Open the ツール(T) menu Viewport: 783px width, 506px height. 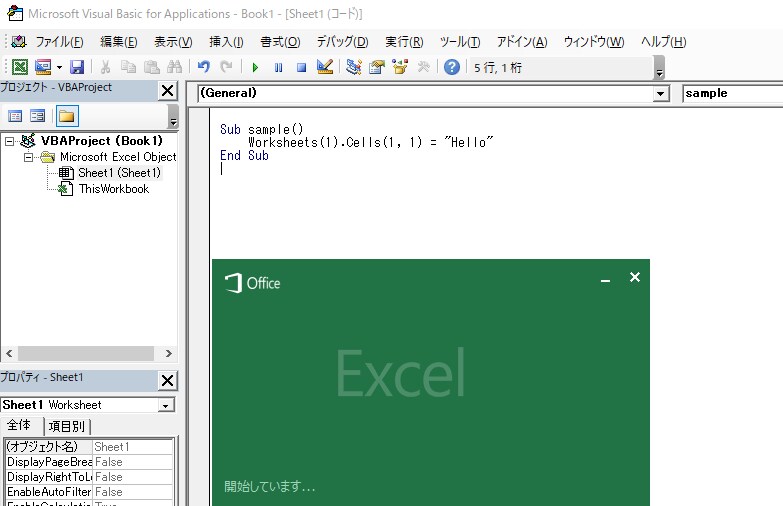tap(460, 42)
